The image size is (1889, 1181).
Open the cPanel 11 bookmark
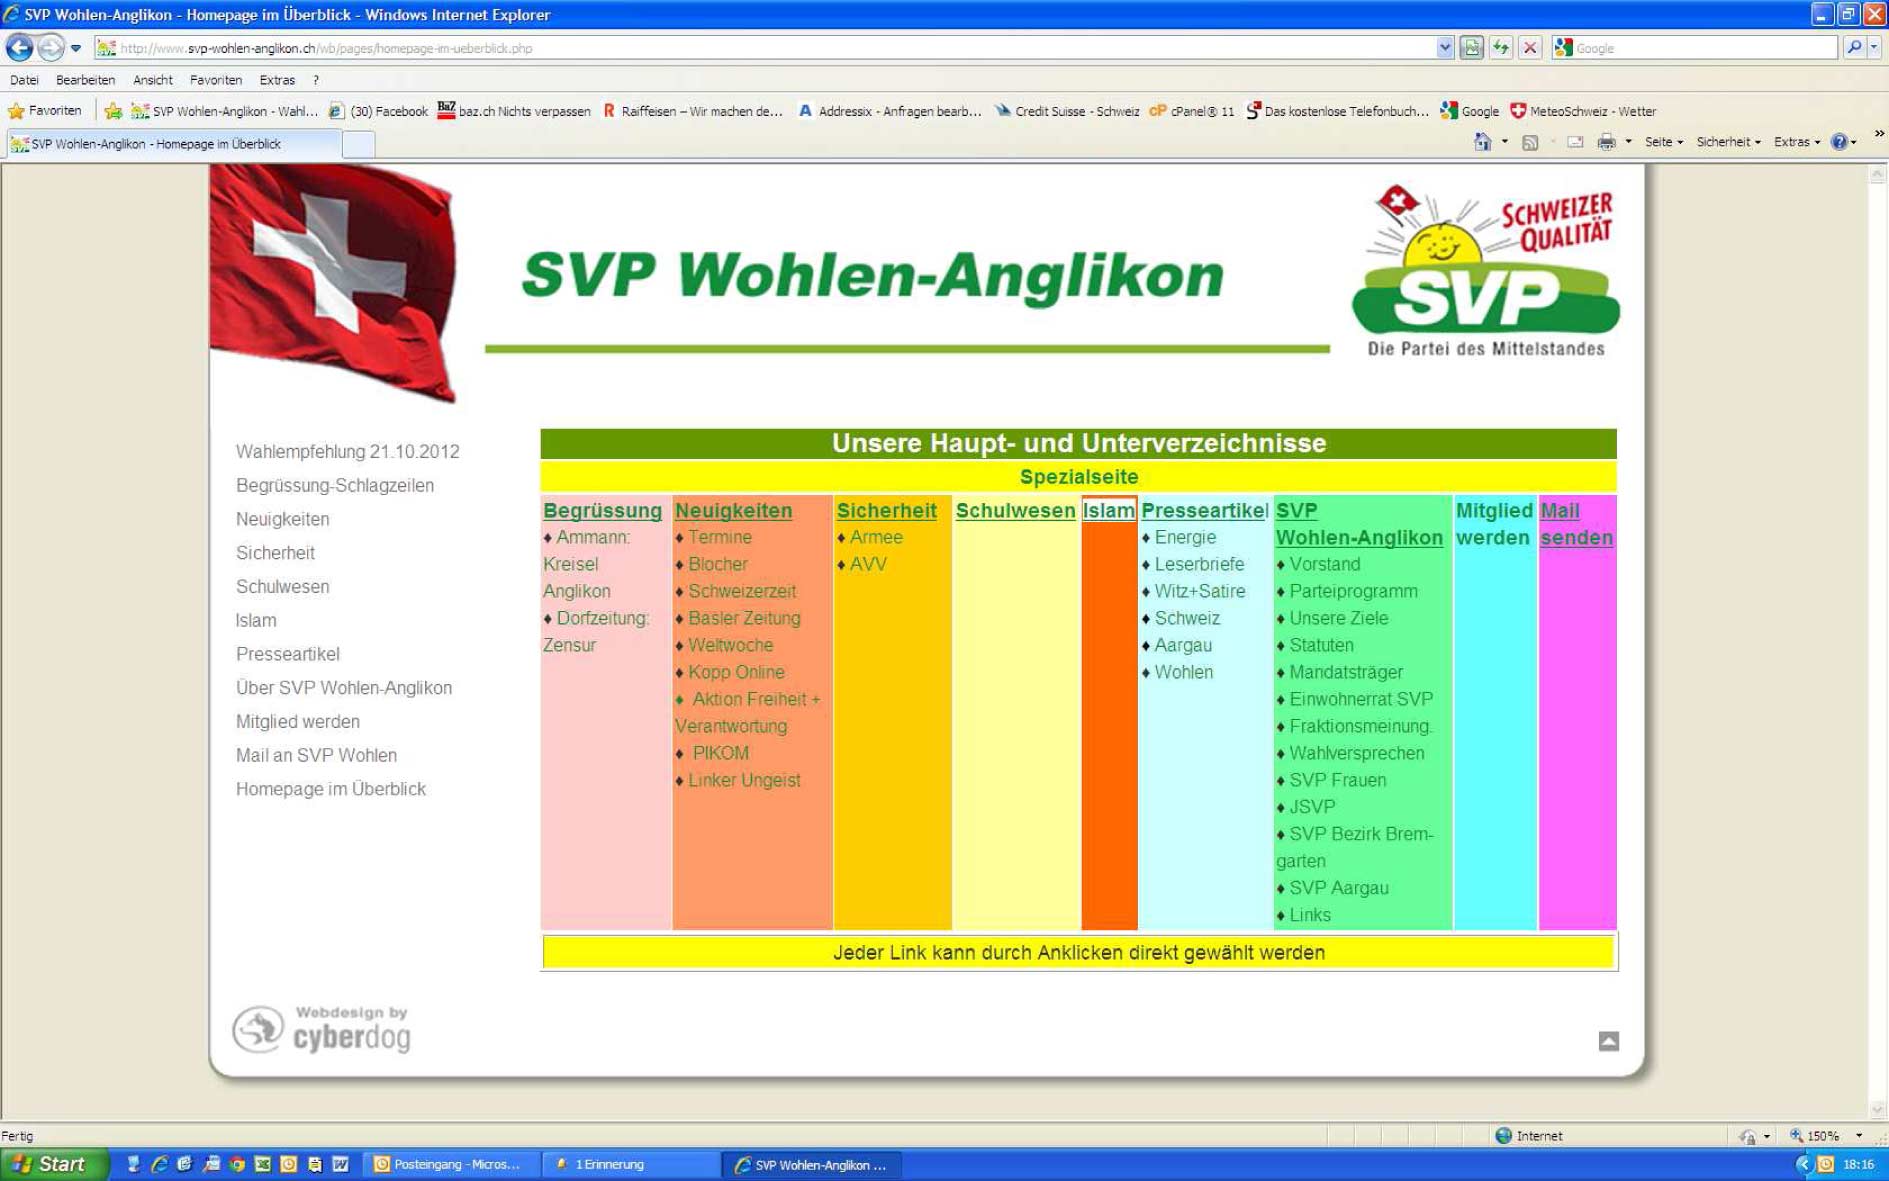pos(1192,111)
